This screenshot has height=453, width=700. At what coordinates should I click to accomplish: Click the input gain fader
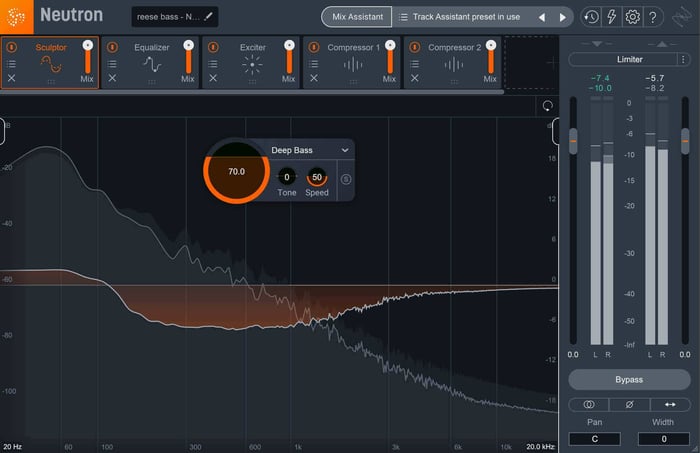(573, 141)
